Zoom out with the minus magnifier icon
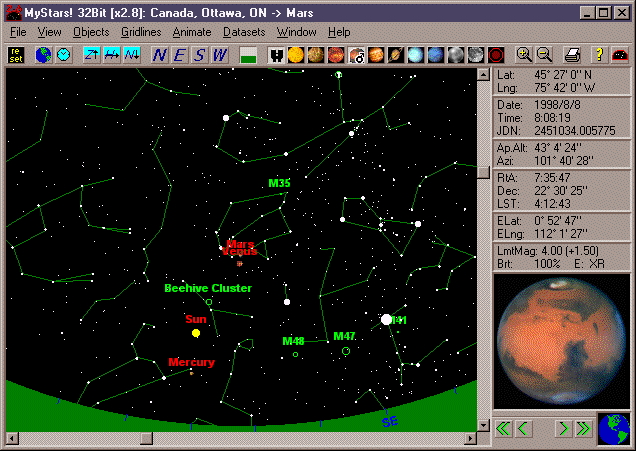636x451 pixels. (544, 55)
